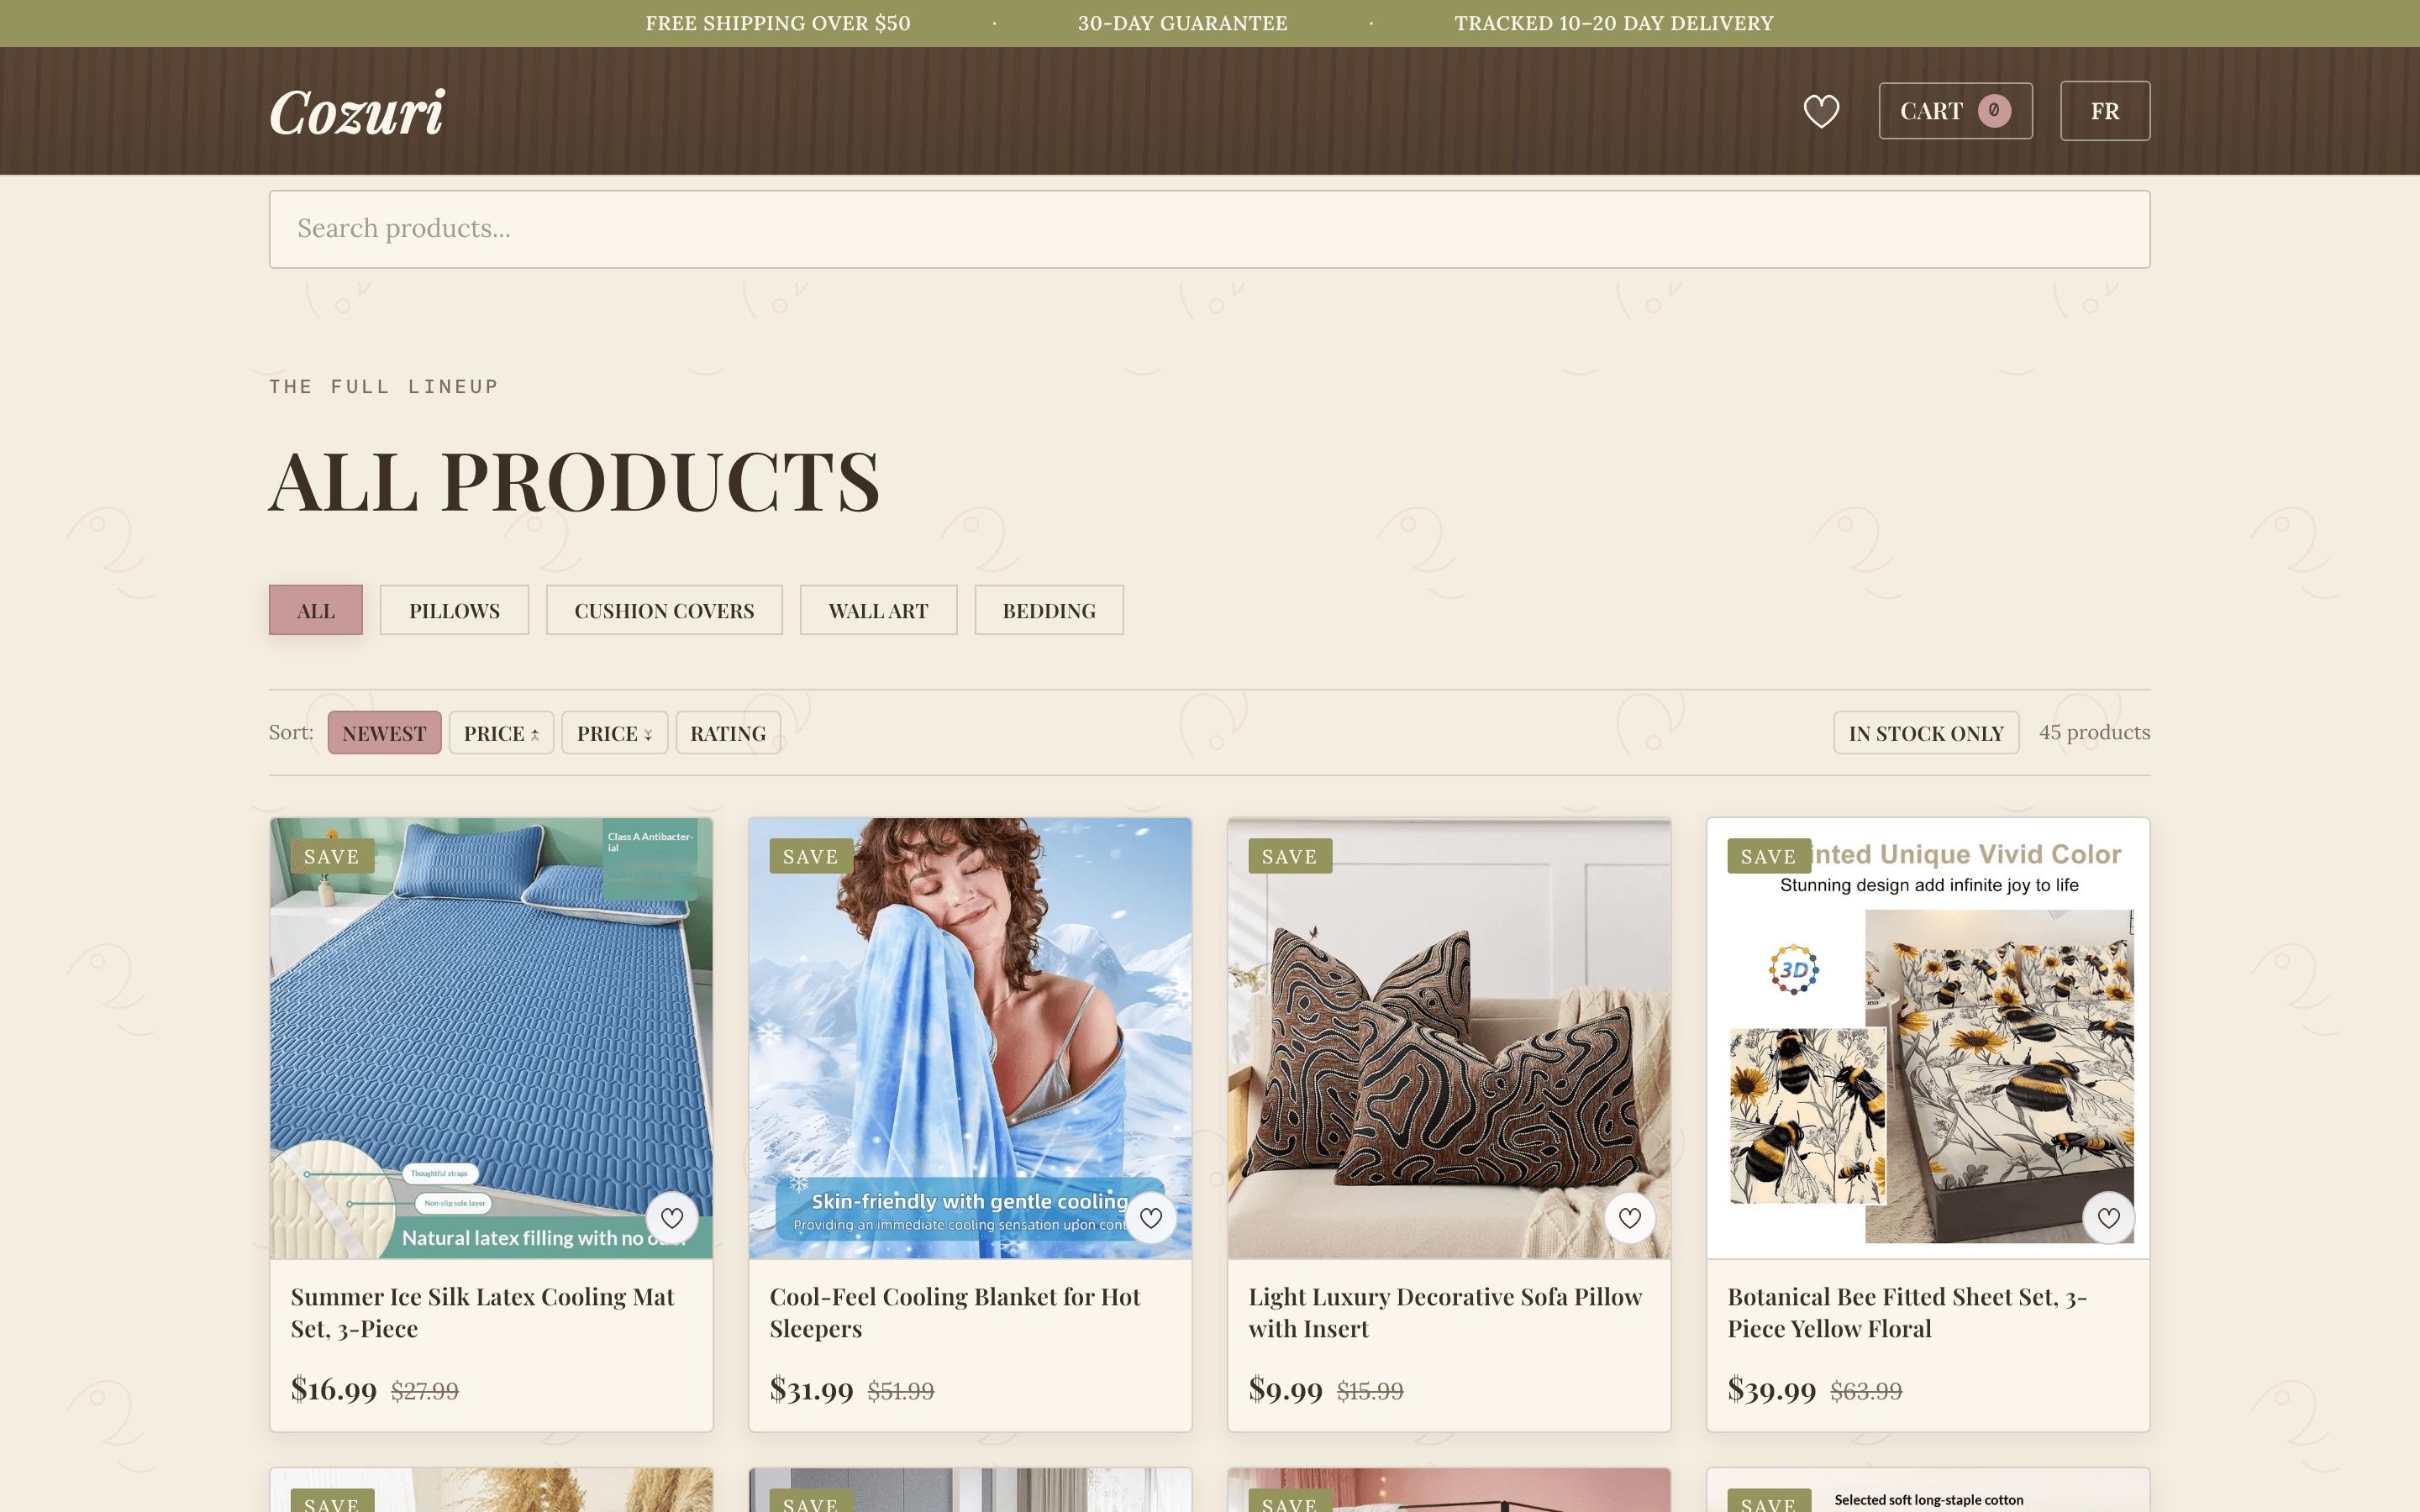This screenshot has height=1512, width=2420.
Task: Sort products by Rating
Action: tap(728, 733)
